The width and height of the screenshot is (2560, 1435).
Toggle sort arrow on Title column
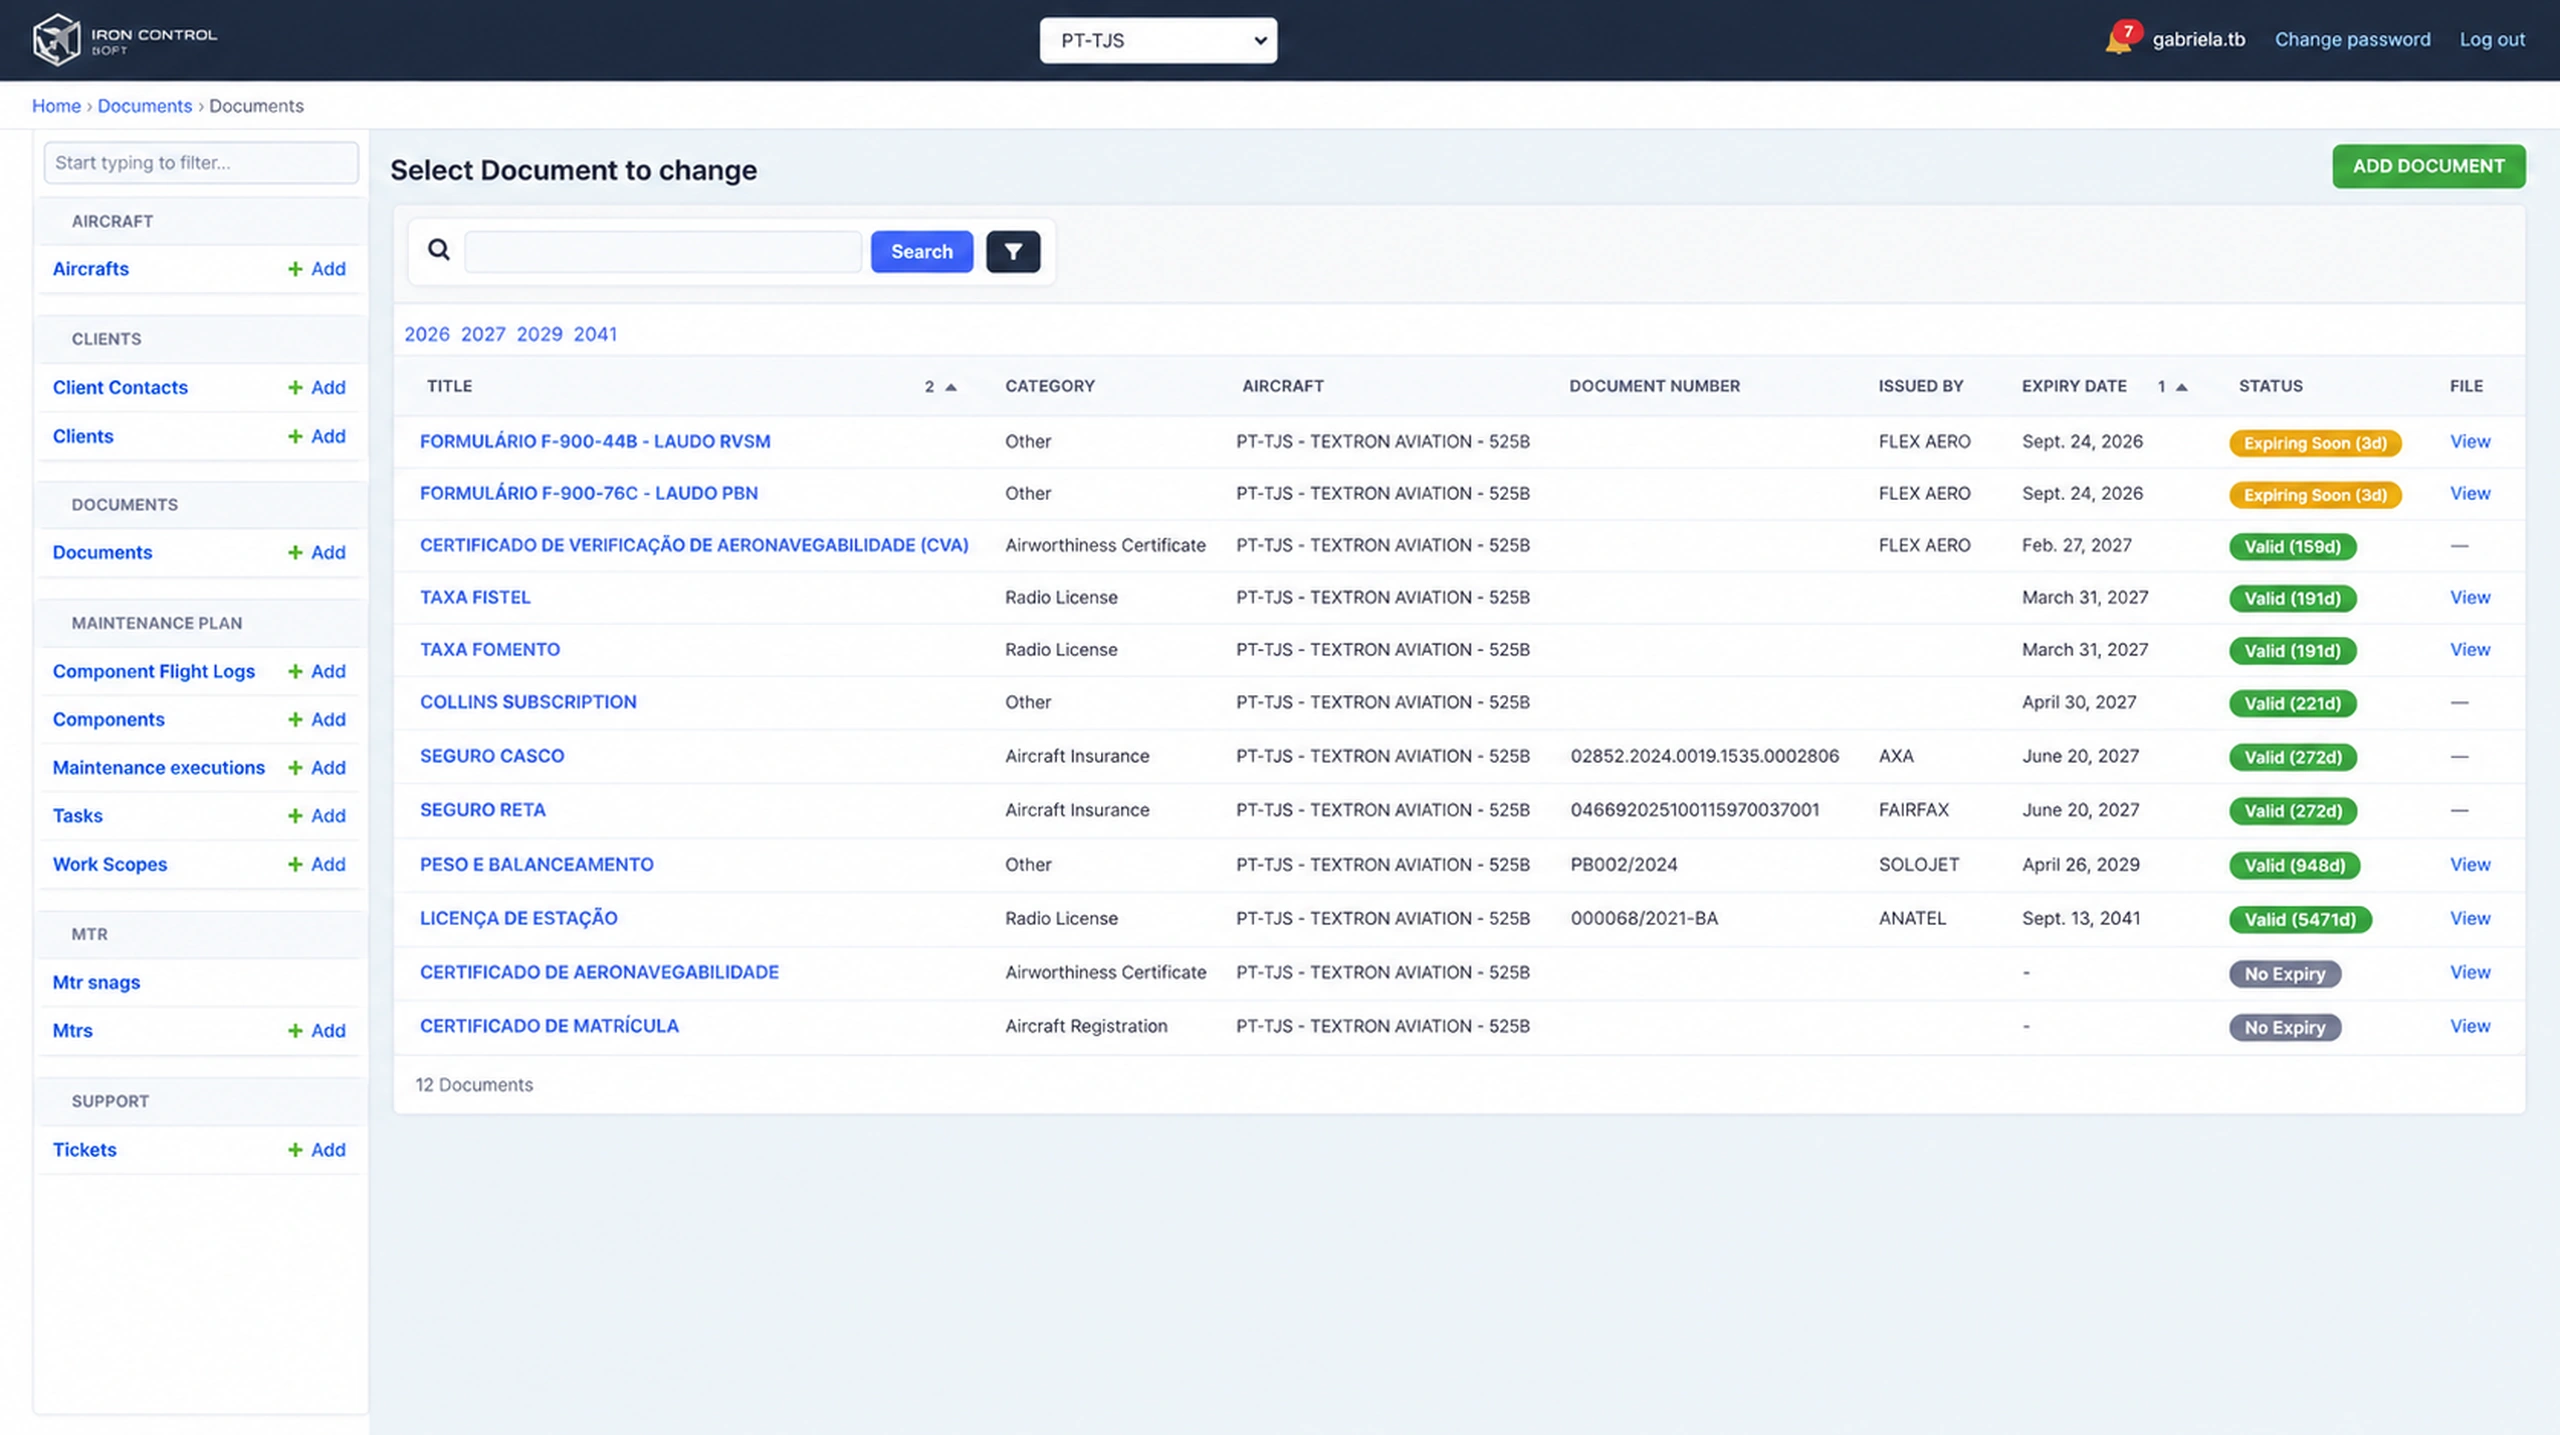950,387
